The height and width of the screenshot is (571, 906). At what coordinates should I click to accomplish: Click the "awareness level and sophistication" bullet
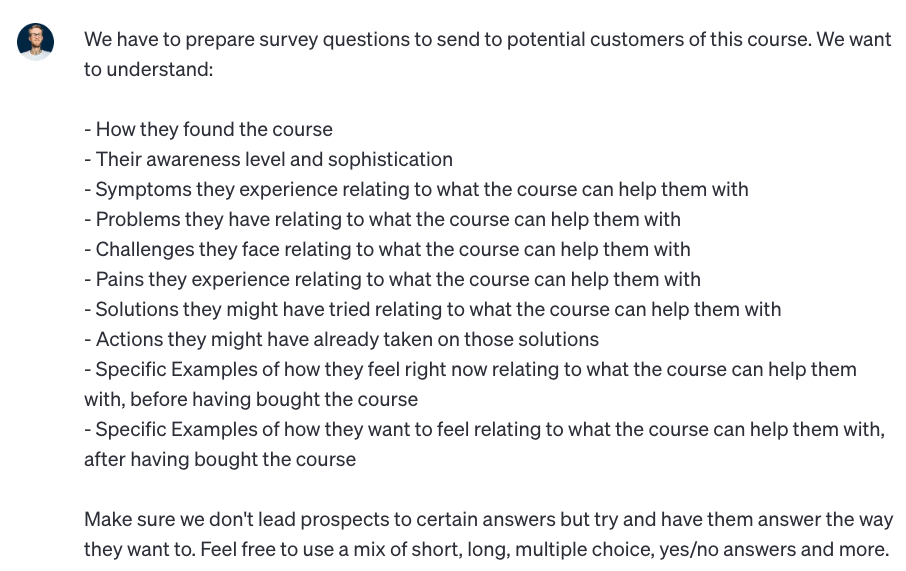(x=269, y=160)
